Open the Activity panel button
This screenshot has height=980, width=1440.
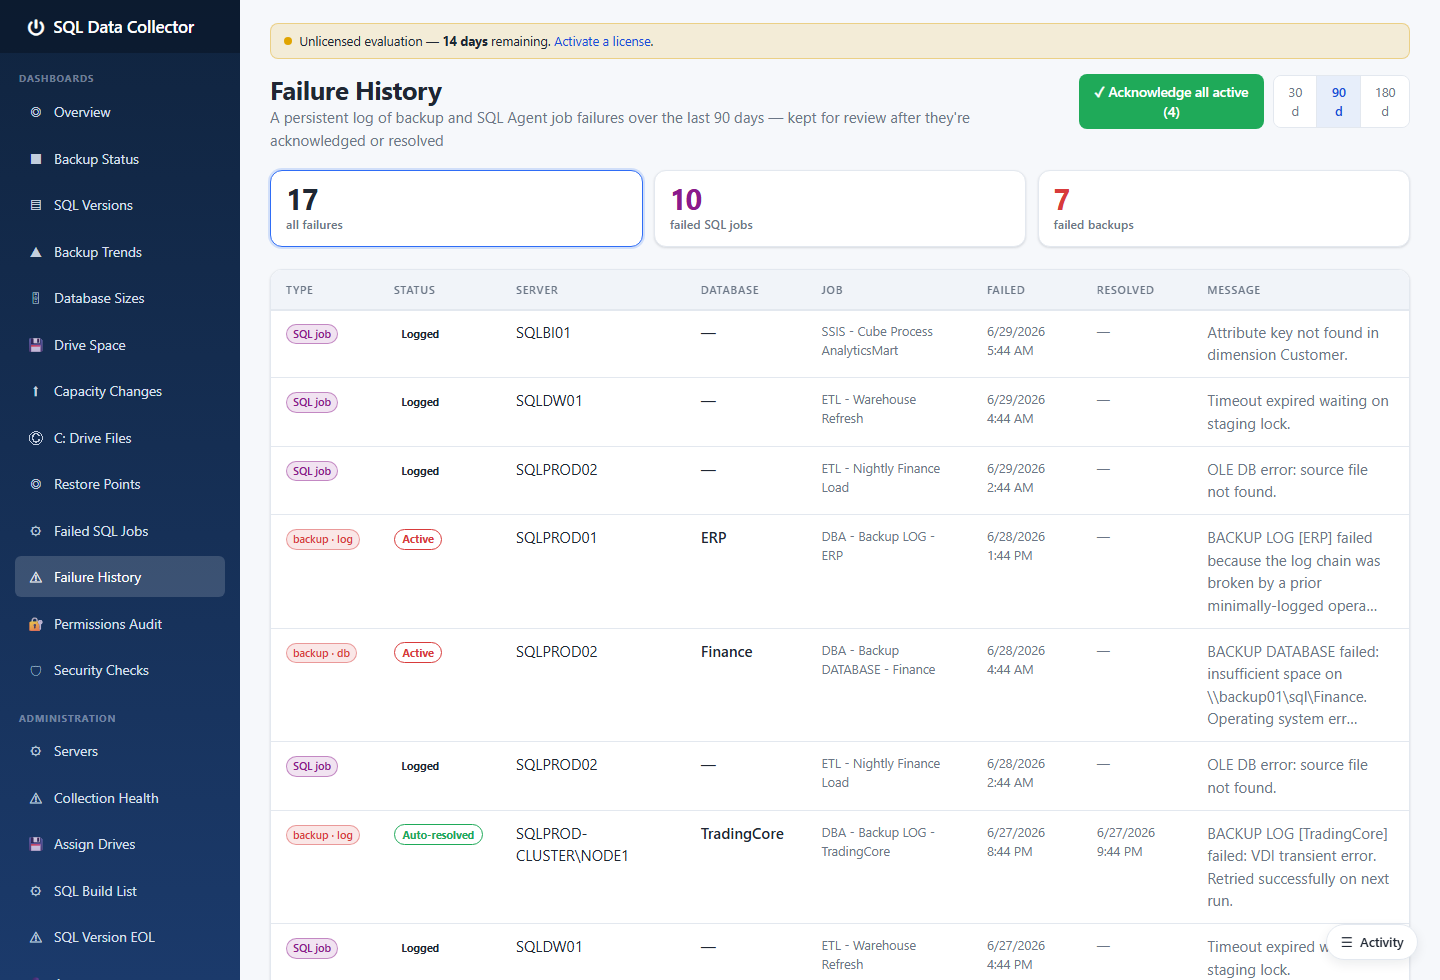click(x=1372, y=942)
